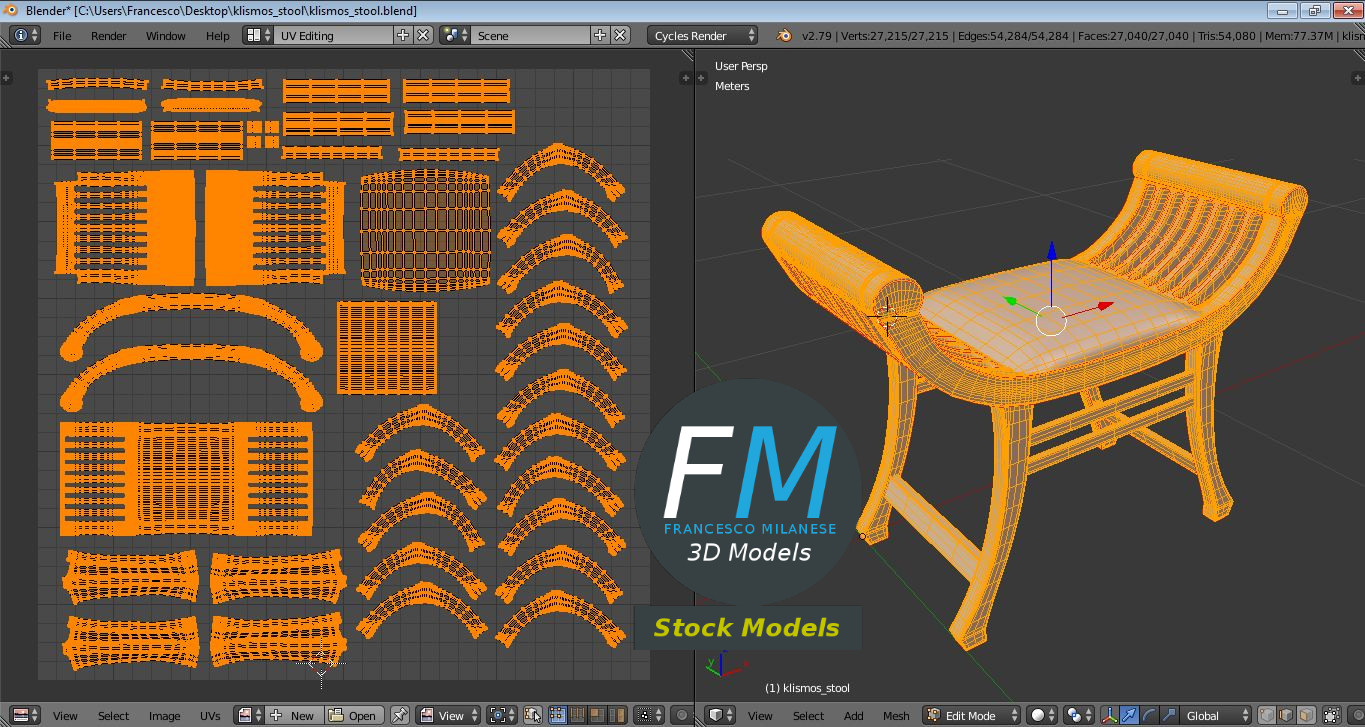Viewport: 1365px width, 727px height.
Task: Open the Image menu in UV editor
Action: [x=164, y=715]
